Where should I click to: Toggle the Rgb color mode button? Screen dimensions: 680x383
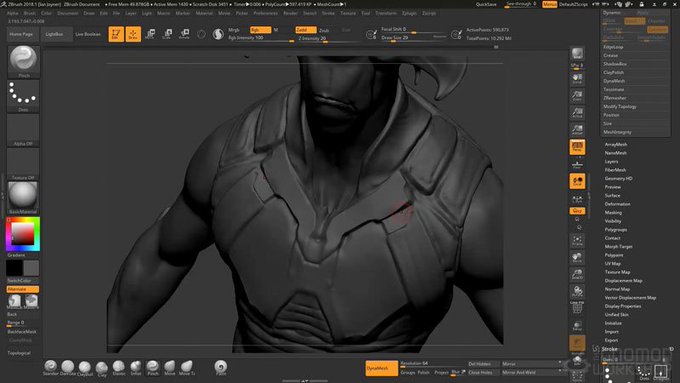coord(260,30)
